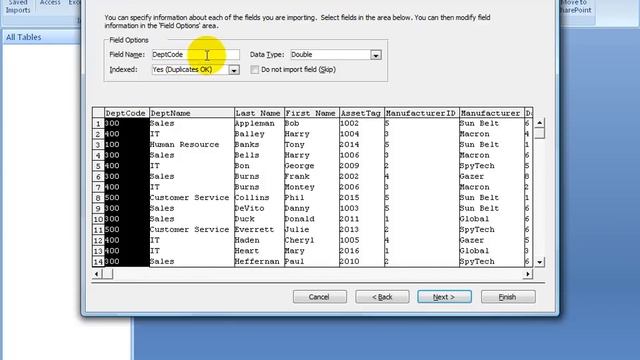This screenshot has height=360, width=640.
Task: Open the Indexed dropdown arrow
Action: click(x=234, y=70)
